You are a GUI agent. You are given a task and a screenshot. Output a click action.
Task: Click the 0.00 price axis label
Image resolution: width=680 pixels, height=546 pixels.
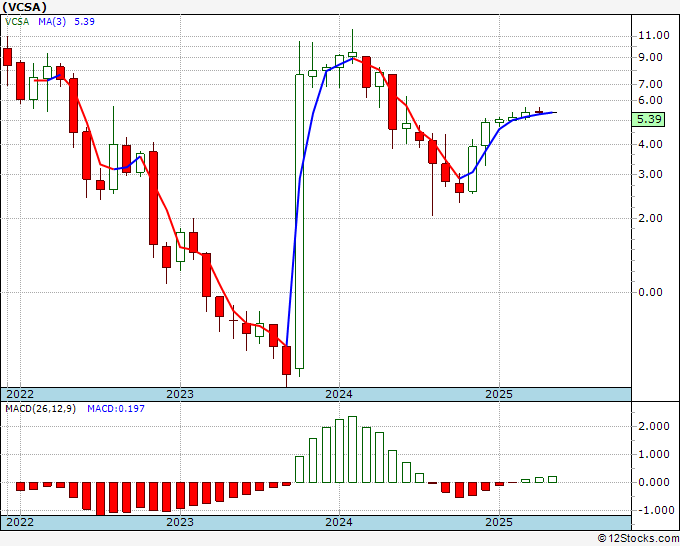tap(651, 292)
